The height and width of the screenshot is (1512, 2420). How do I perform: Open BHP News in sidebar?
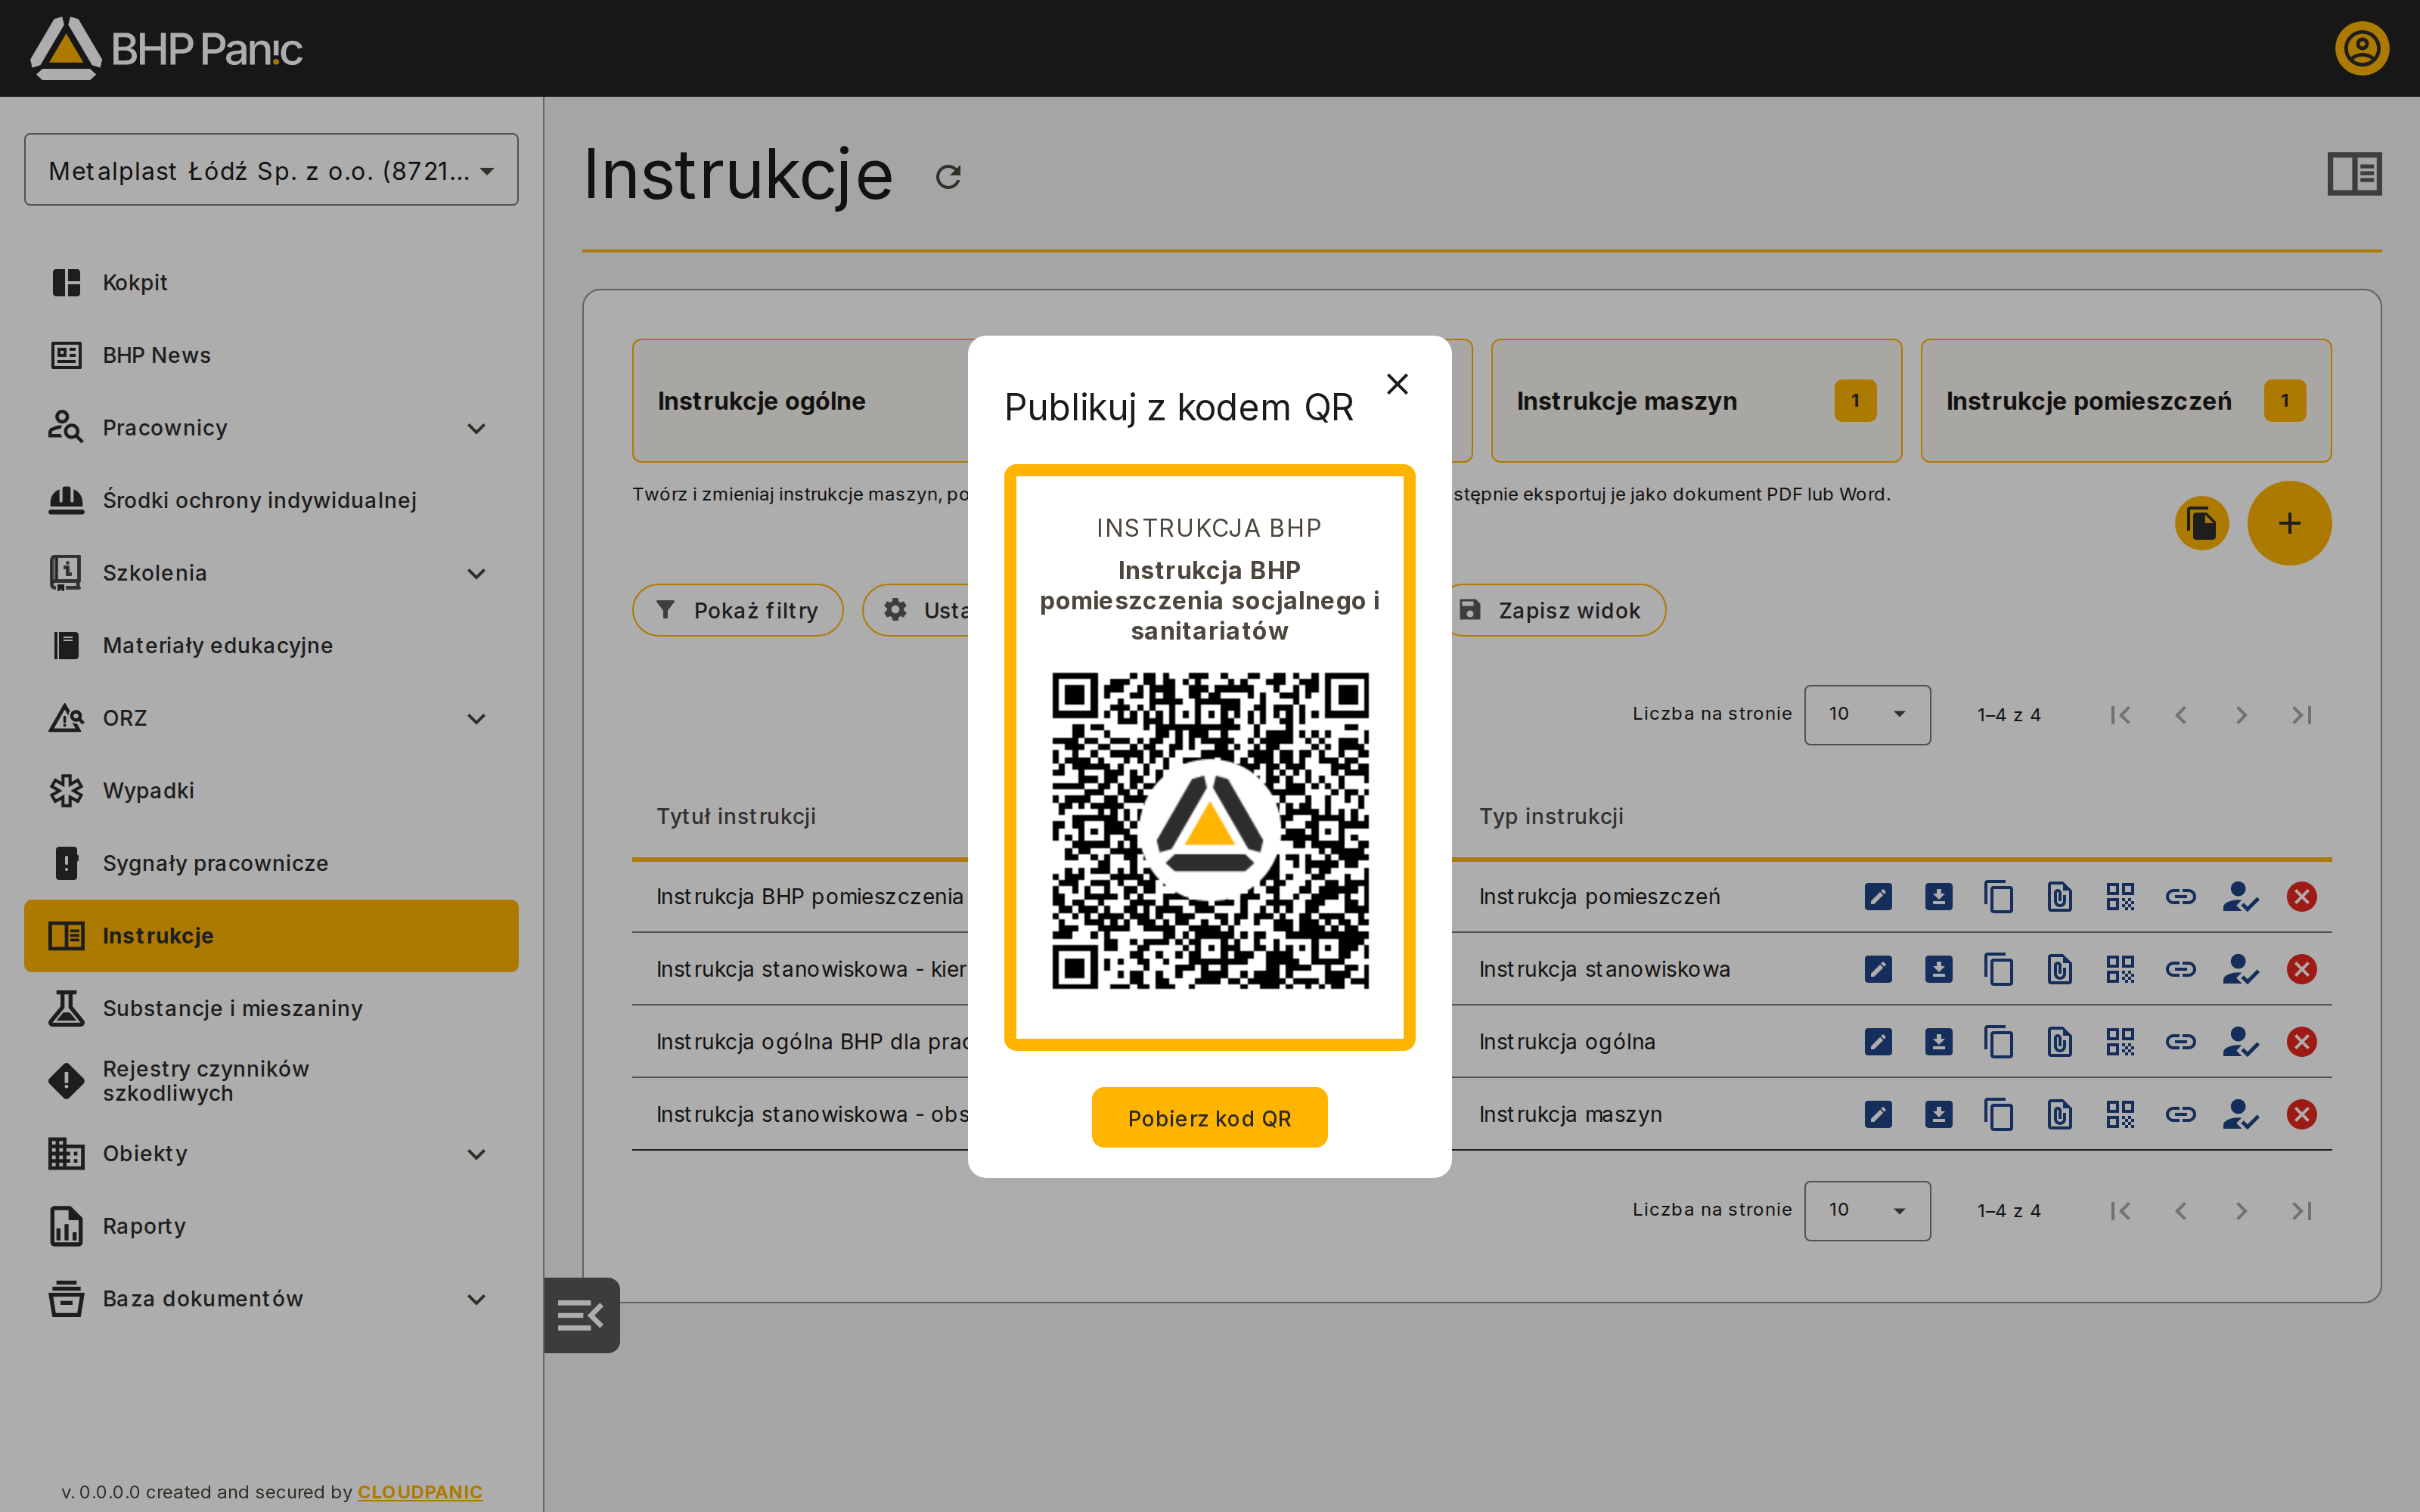pos(271,355)
